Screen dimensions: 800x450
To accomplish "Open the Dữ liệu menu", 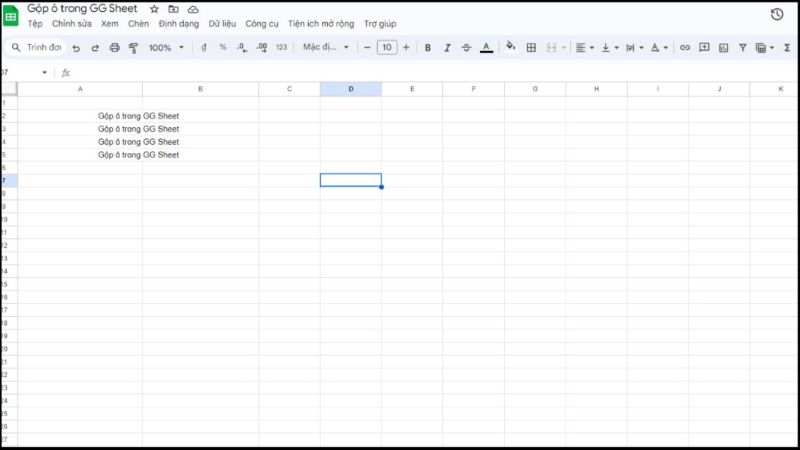I will [222, 23].
